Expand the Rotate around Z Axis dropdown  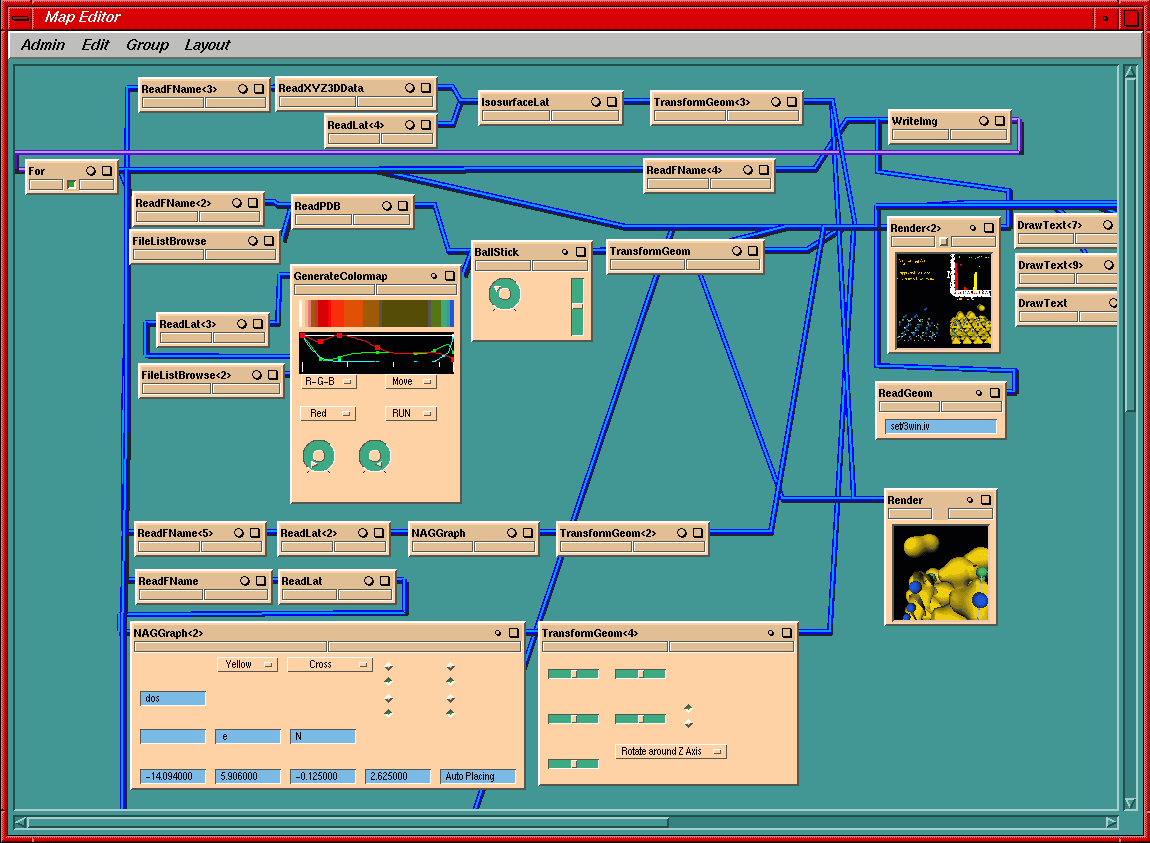tap(670, 751)
